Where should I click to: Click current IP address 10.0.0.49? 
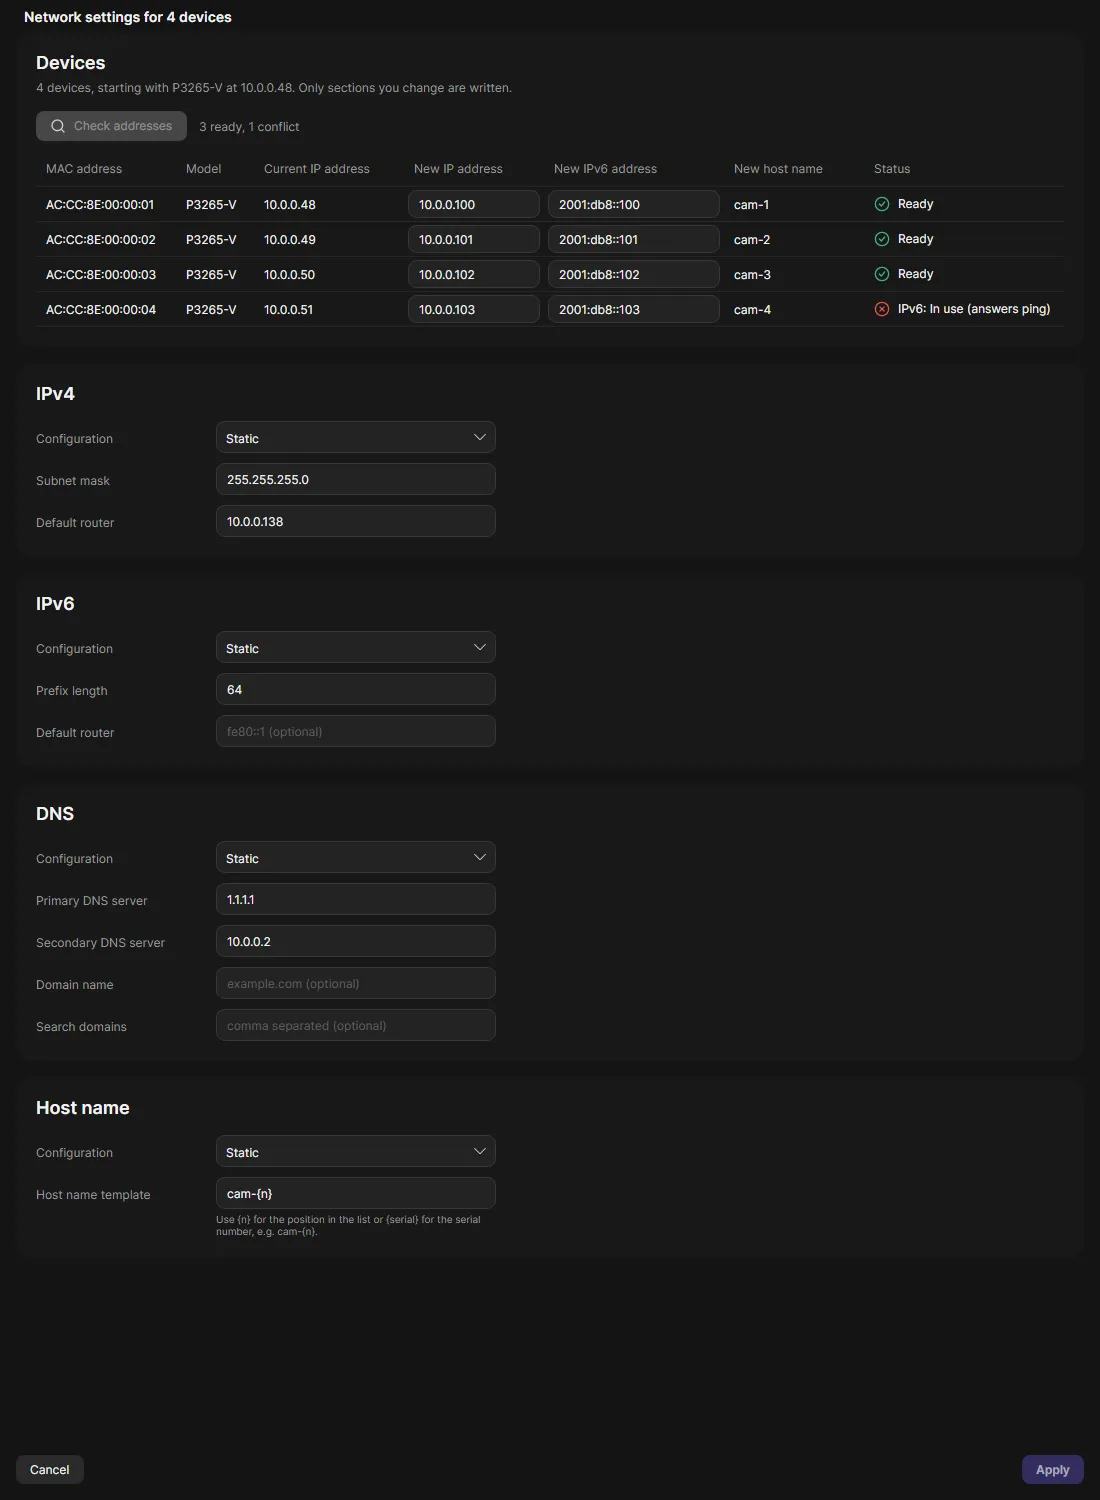pos(290,239)
